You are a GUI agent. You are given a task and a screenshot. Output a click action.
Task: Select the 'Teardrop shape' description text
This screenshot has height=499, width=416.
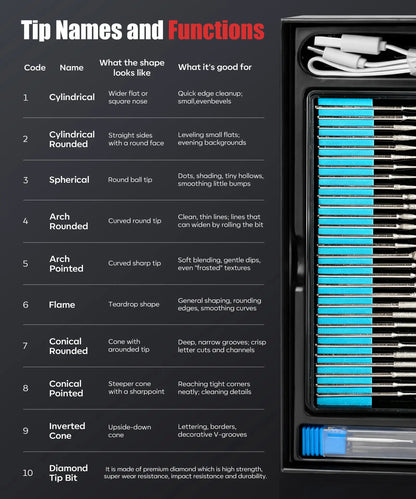point(134,304)
